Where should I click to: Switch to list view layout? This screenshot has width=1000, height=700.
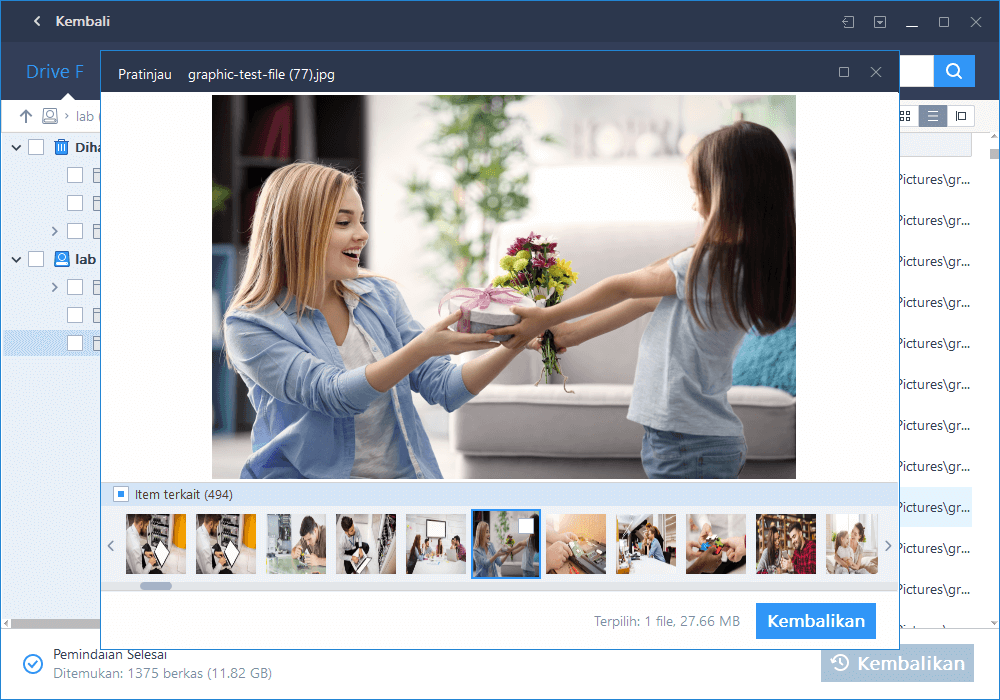click(933, 116)
